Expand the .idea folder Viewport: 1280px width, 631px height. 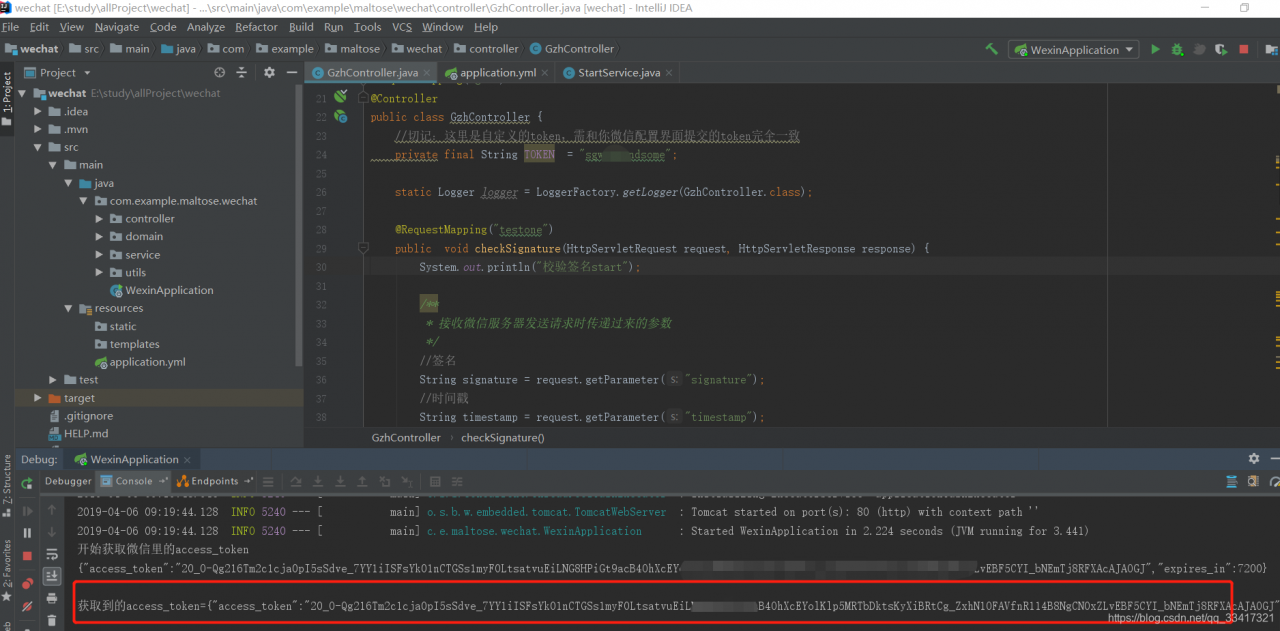38,111
